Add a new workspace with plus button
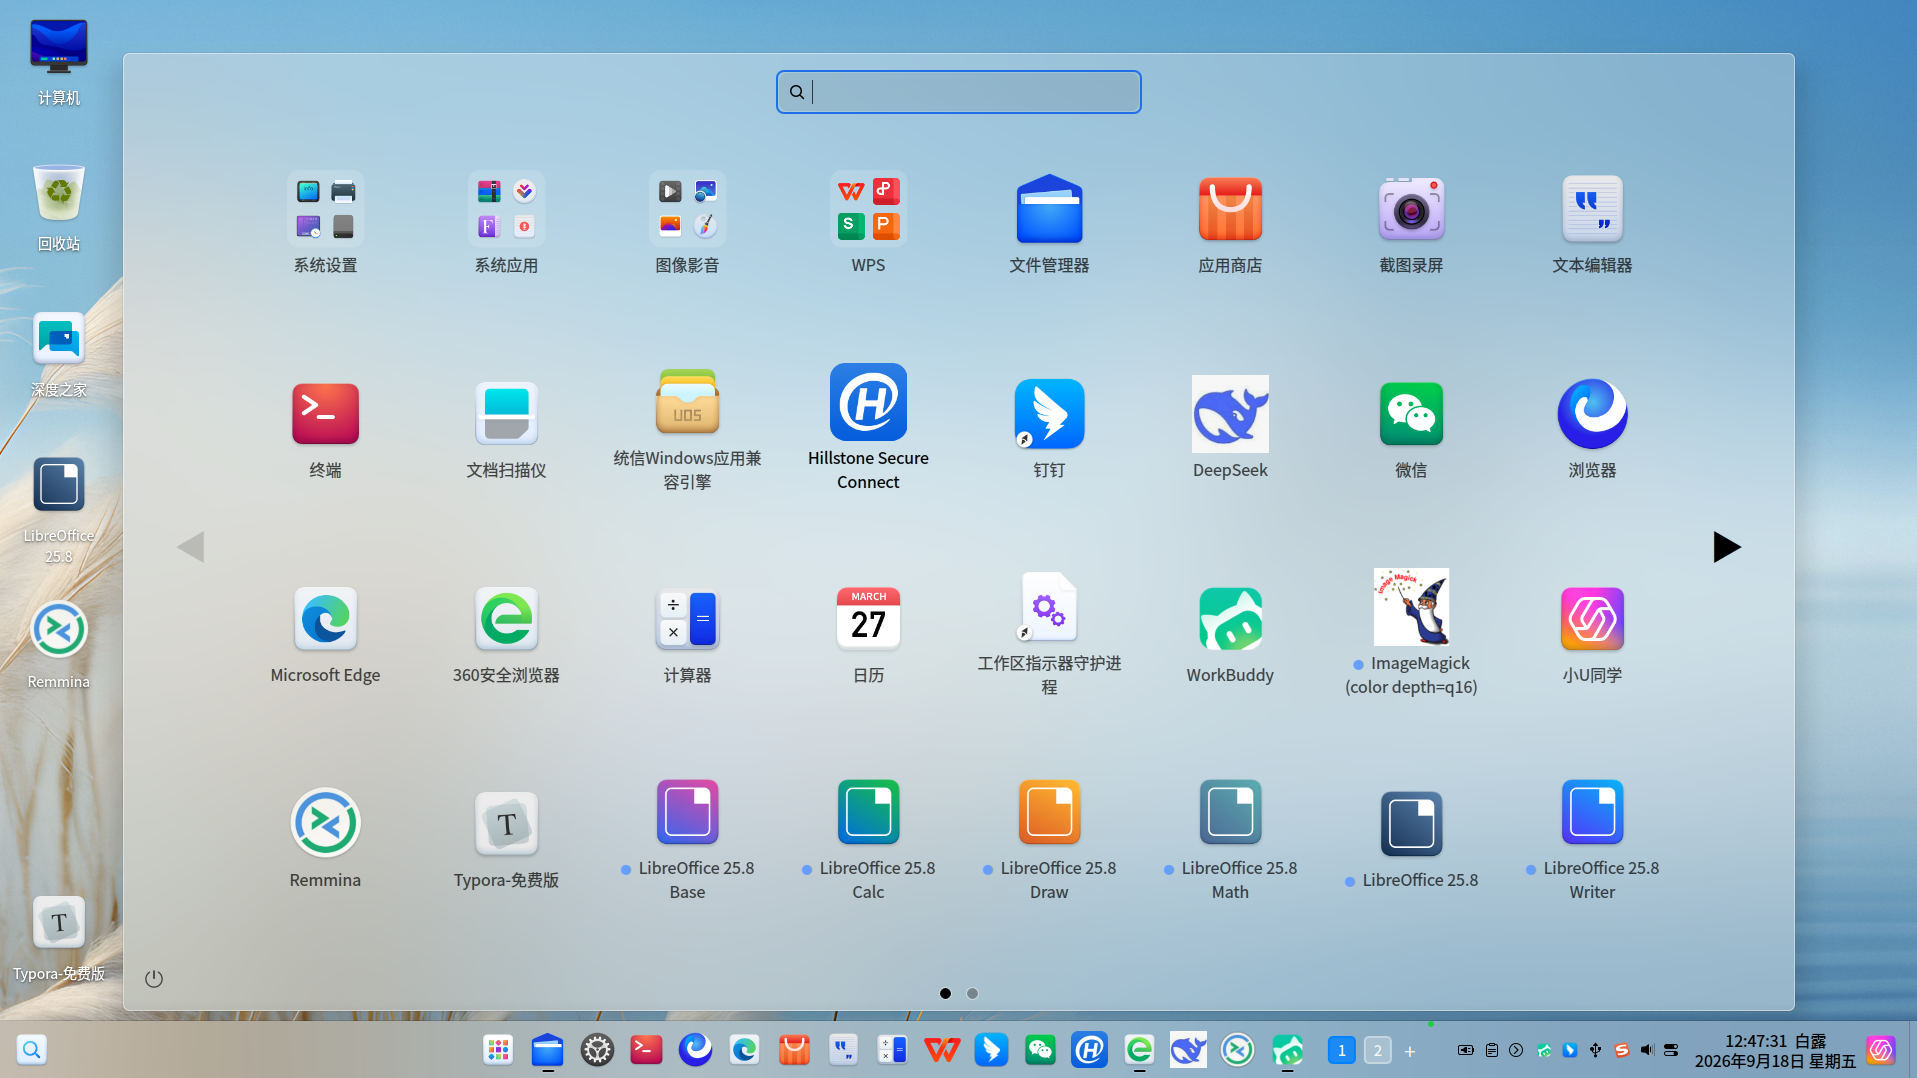Viewport: 1917px width, 1078px height. pyautogui.click(x=1410, y=1051)
